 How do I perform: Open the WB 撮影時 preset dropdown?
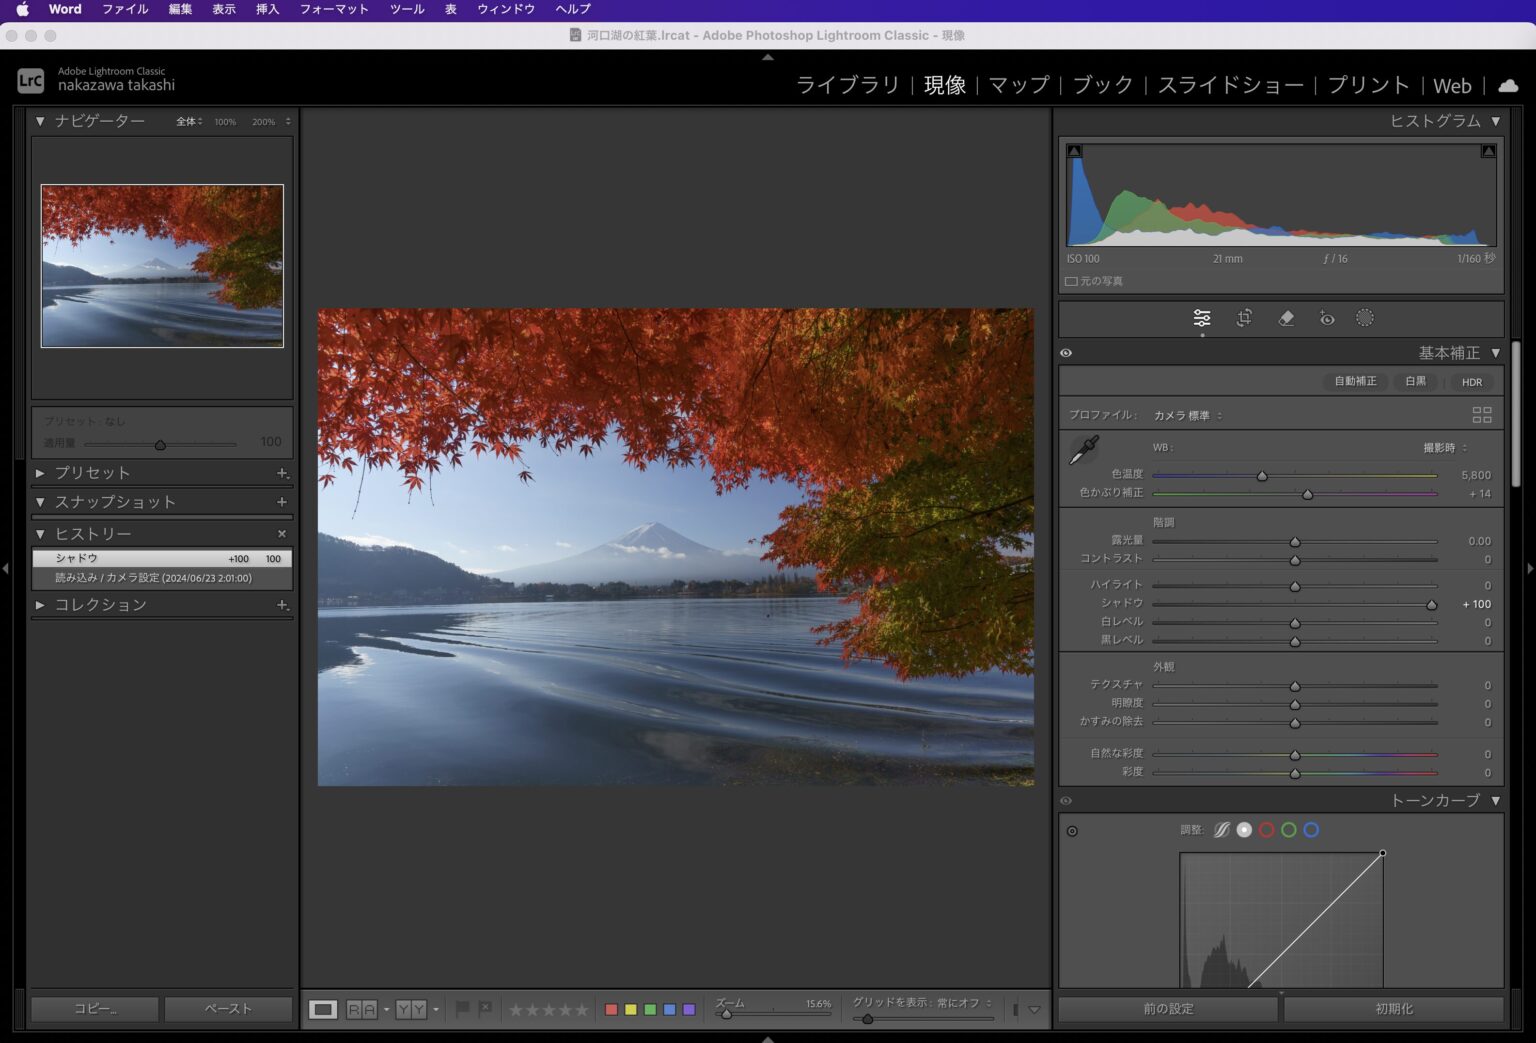[x=1445, y=448]
